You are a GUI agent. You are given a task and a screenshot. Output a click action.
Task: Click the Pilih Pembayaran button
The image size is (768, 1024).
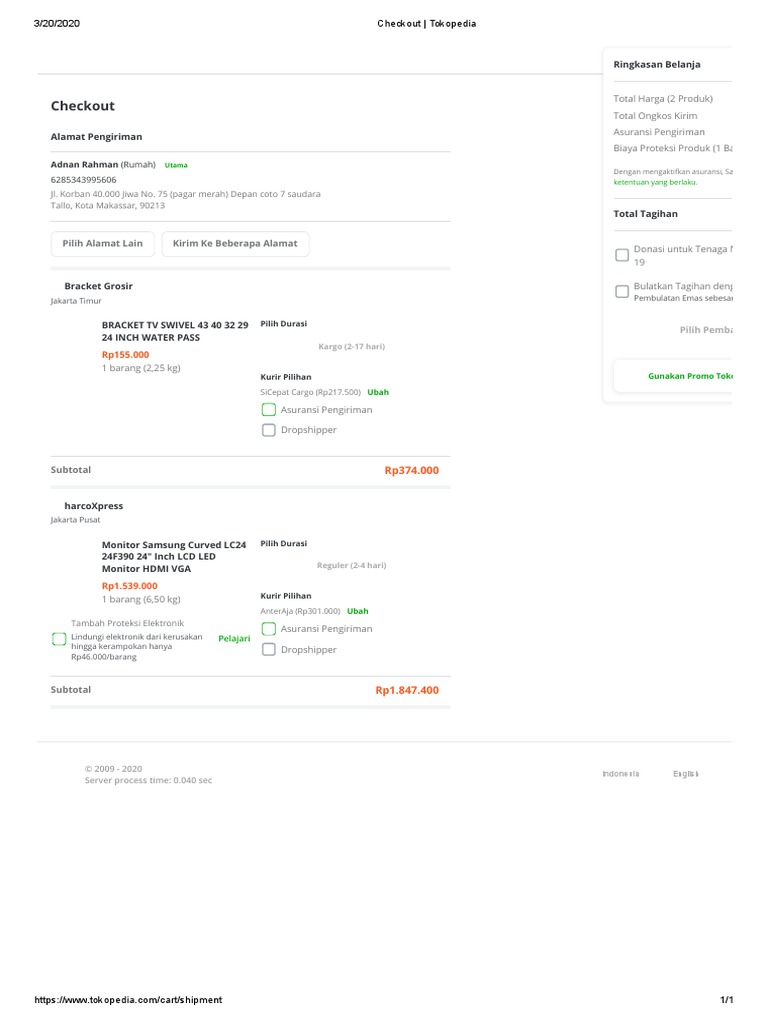point(705,329)
